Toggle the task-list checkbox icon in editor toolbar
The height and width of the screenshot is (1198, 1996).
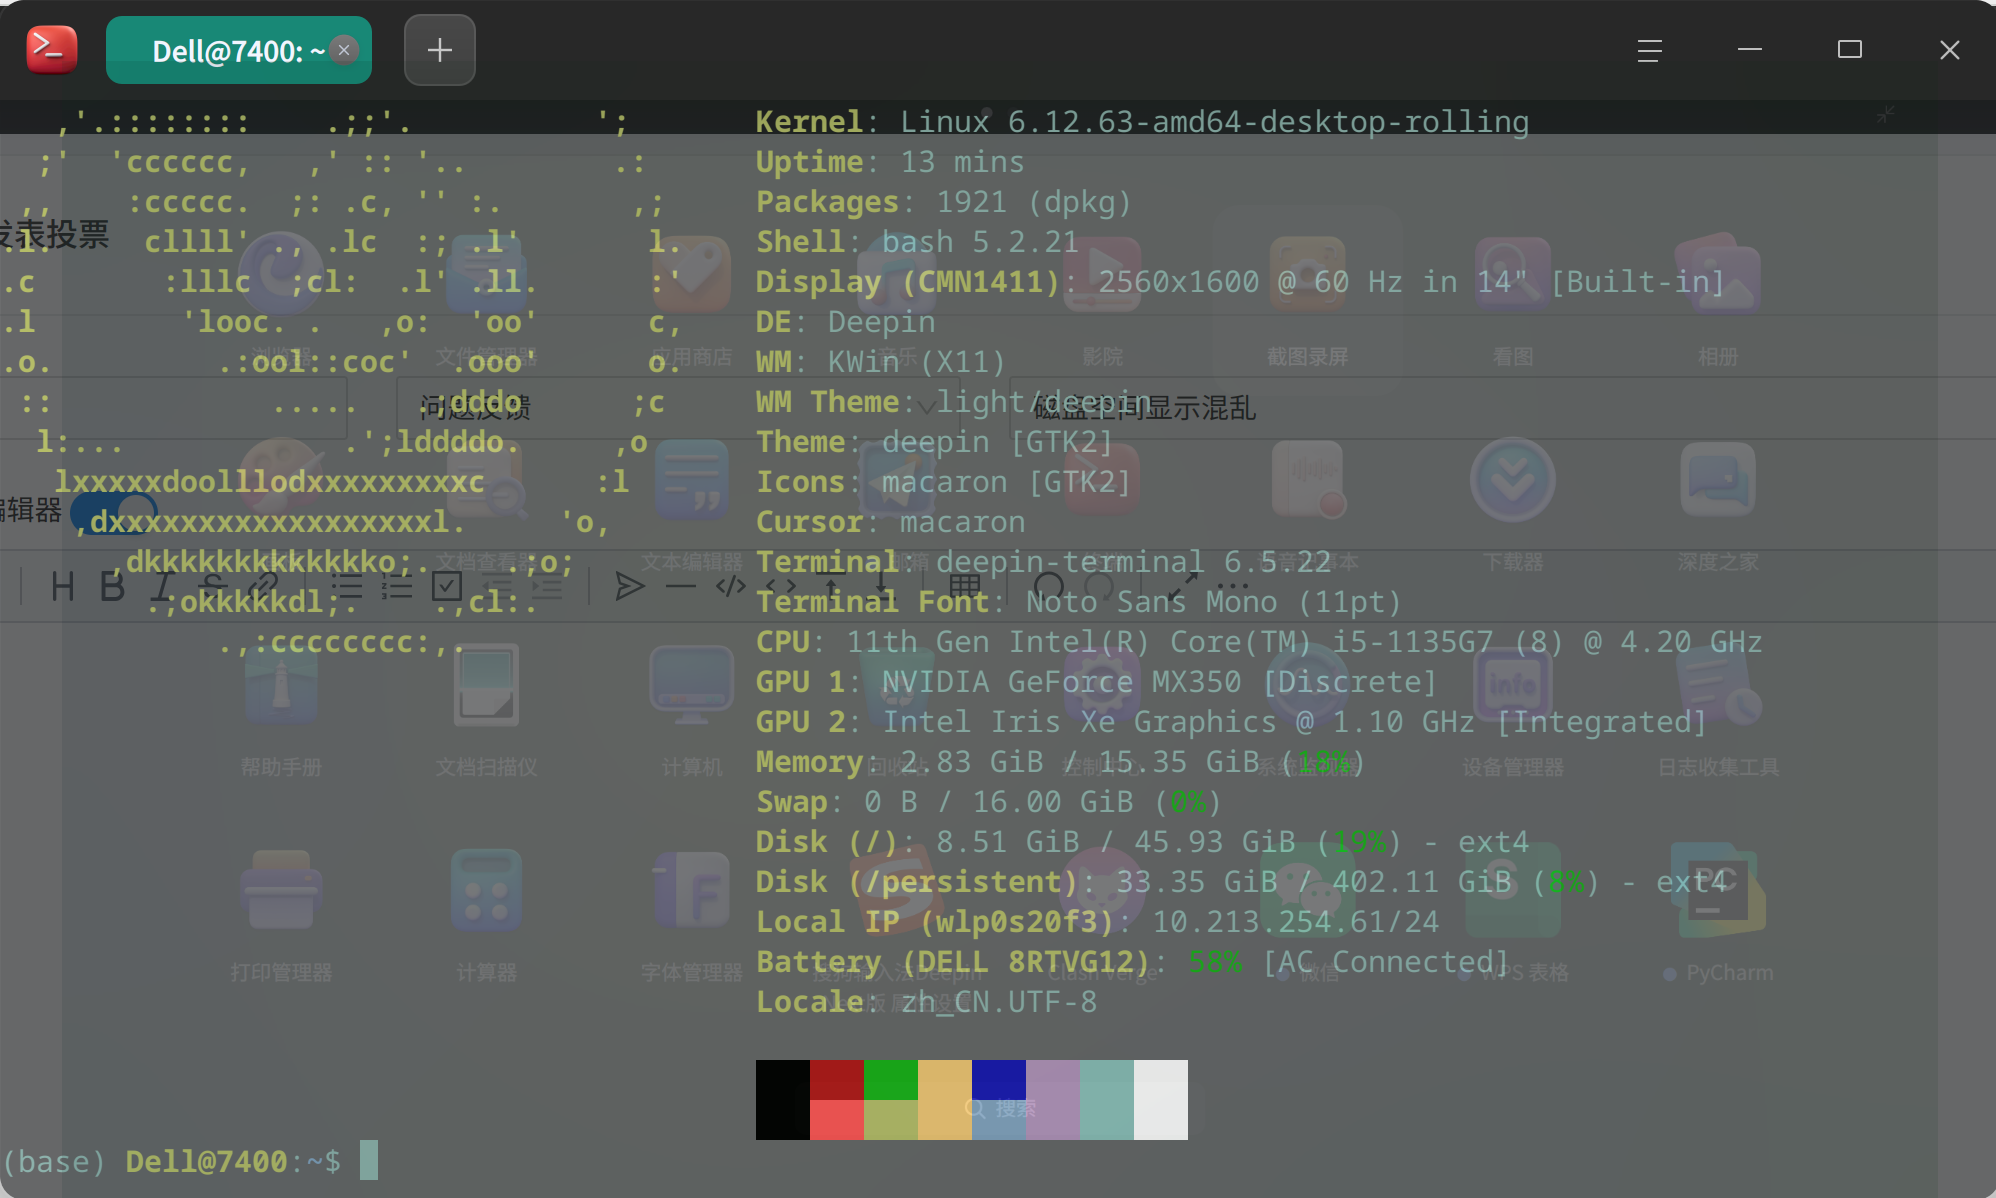(447, 586)
